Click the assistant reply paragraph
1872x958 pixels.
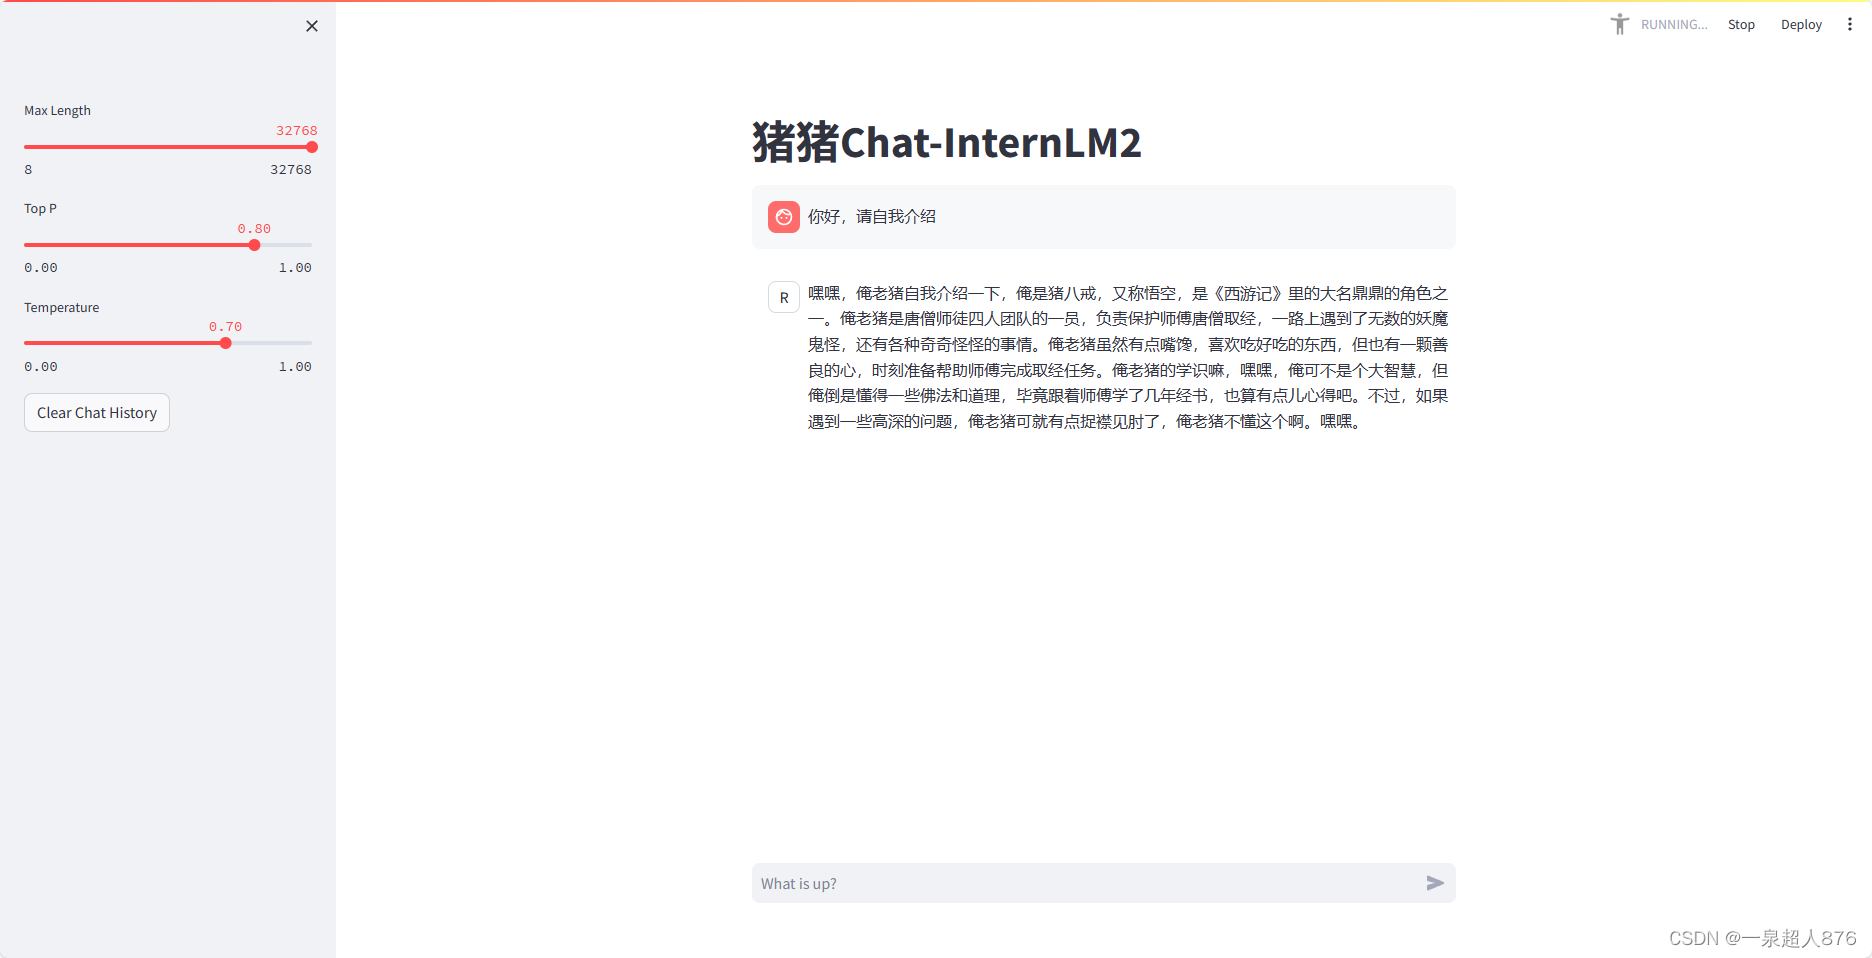click(1128, 357)
